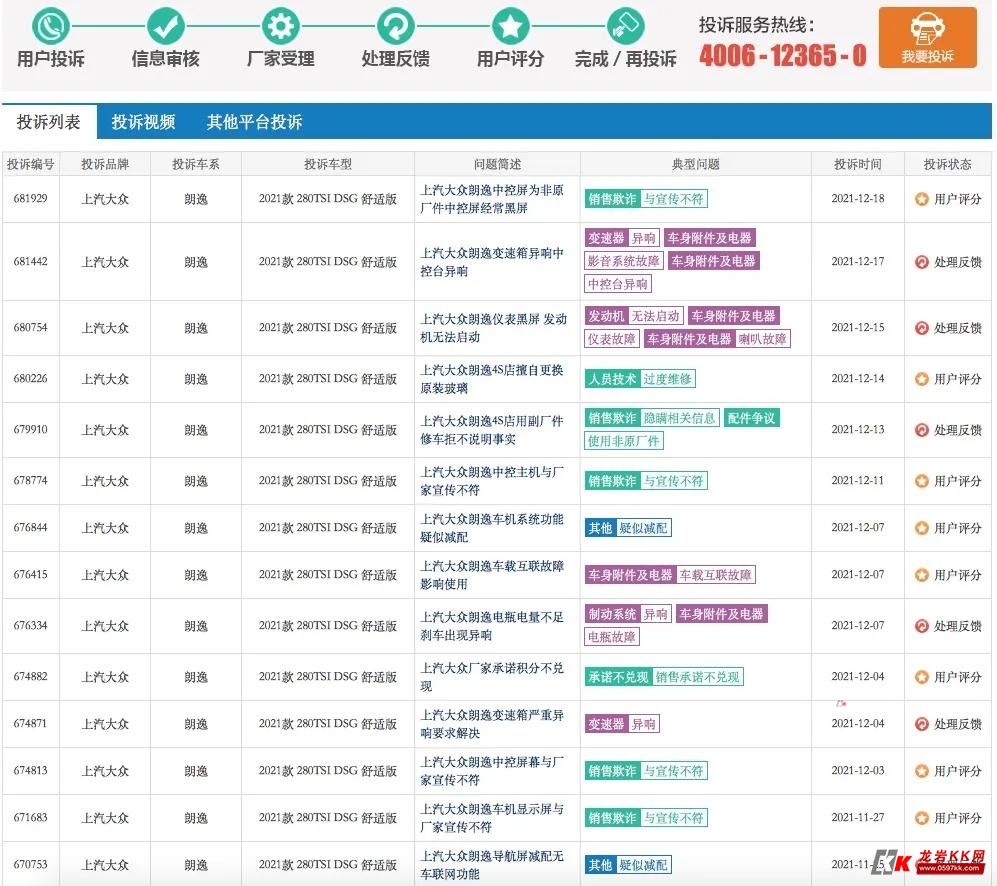Click hotline number 4006-12365-0

tap(783, 55)
